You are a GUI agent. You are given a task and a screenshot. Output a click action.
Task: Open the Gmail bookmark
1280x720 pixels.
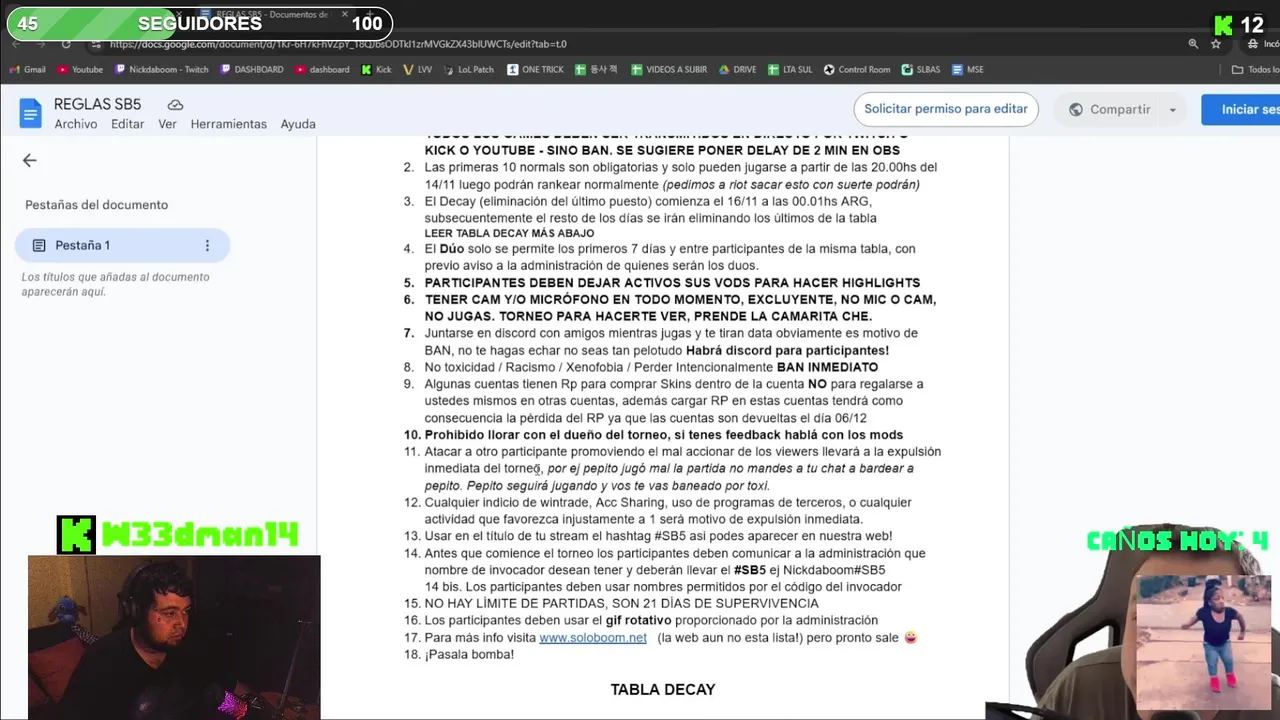pos(28,70)
